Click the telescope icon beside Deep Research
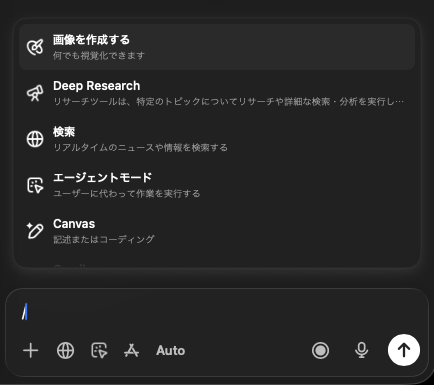The image size is (434, 385). (x=35, y=93)
